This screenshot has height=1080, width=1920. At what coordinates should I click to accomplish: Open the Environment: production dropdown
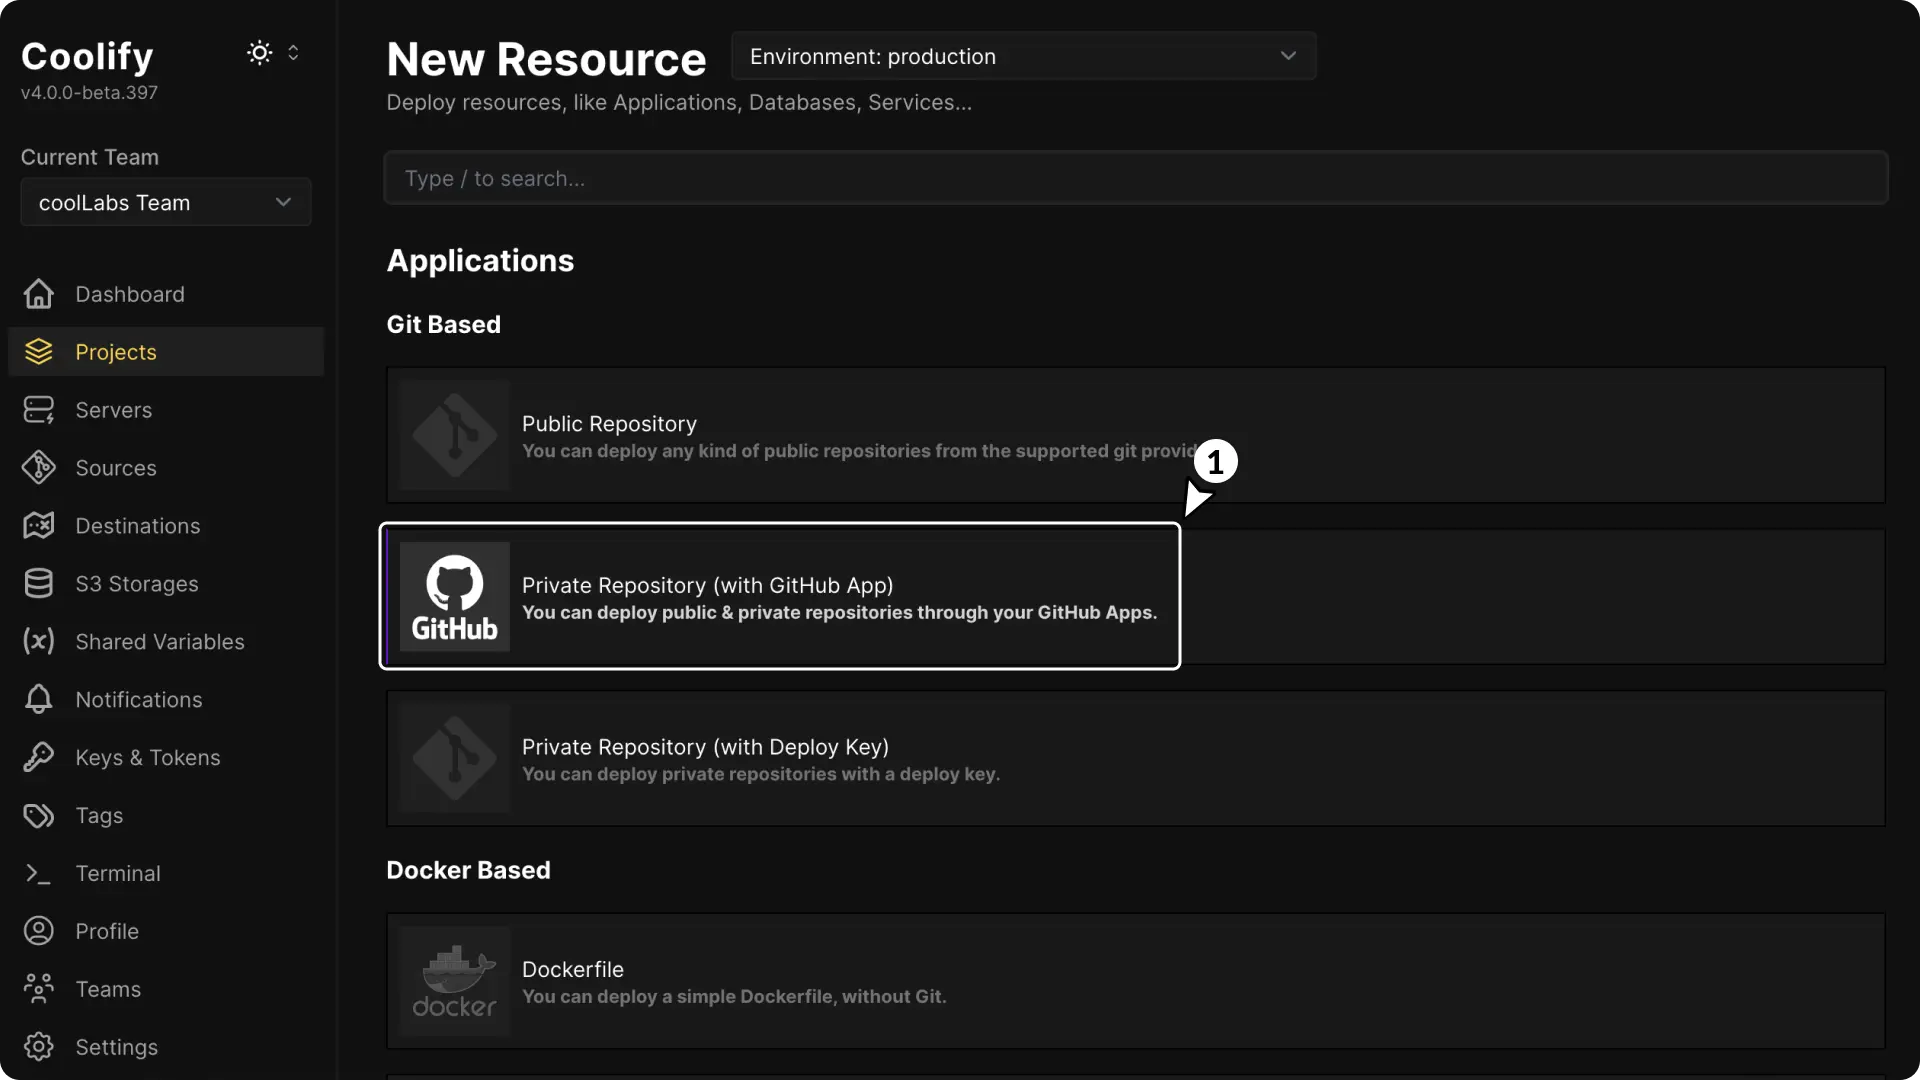[x=1023, y=56]
